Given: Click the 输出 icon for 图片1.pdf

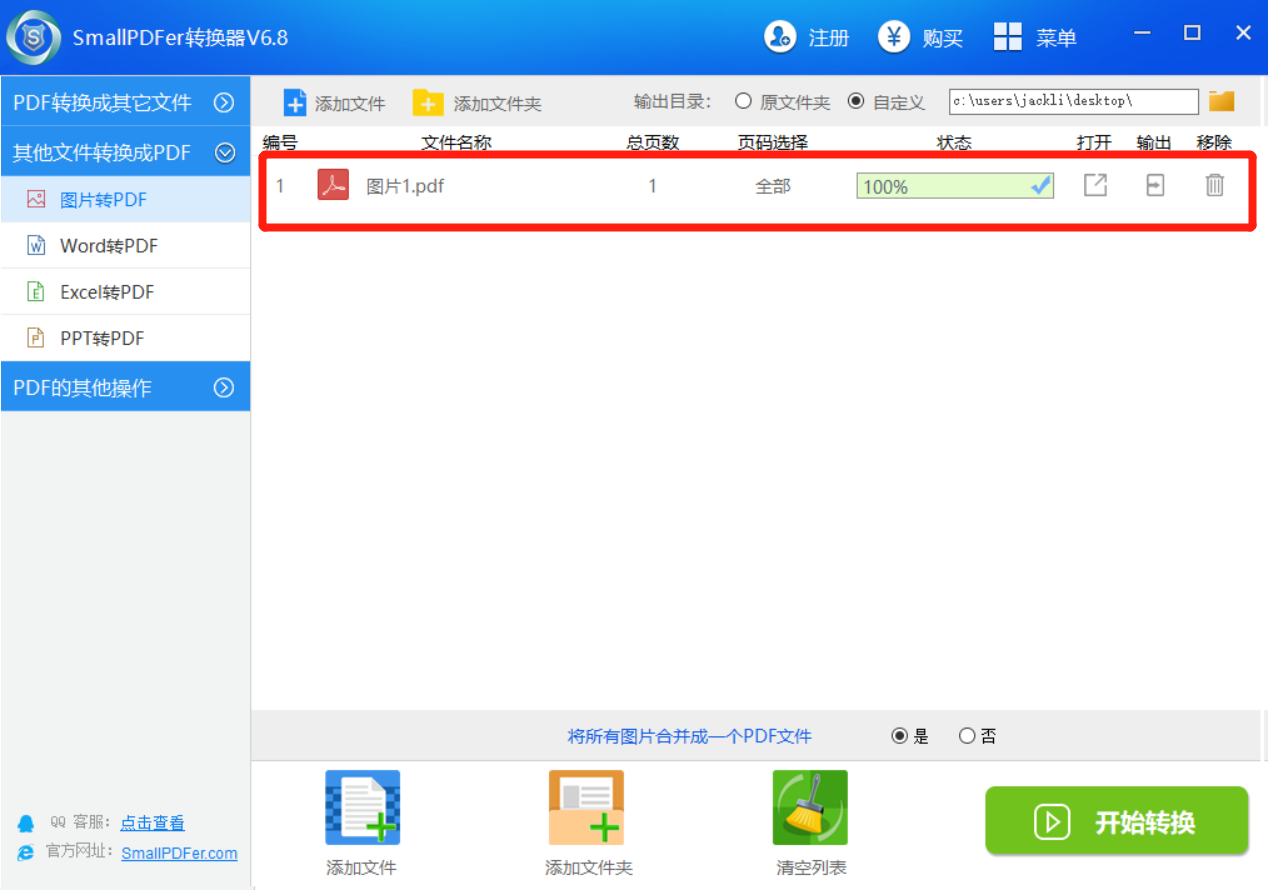Looking at the screenshot, I should [1155, 185].
